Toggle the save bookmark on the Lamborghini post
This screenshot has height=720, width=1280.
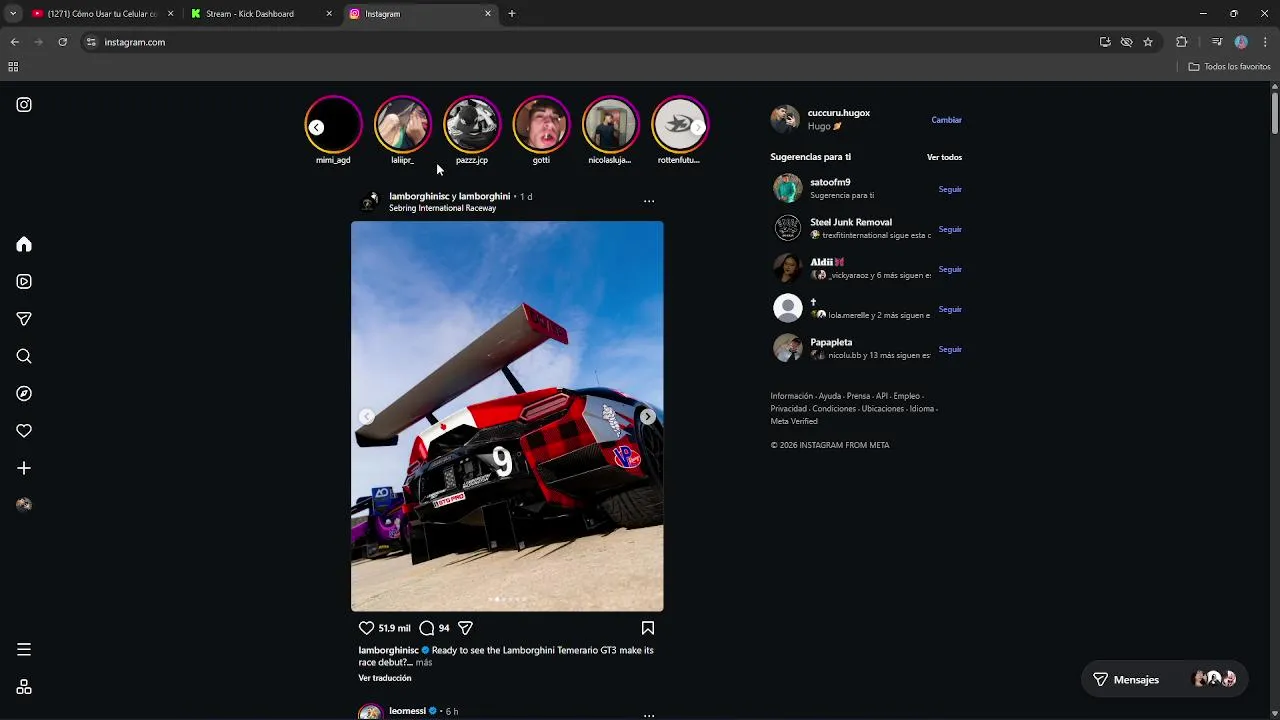point(648,628)
